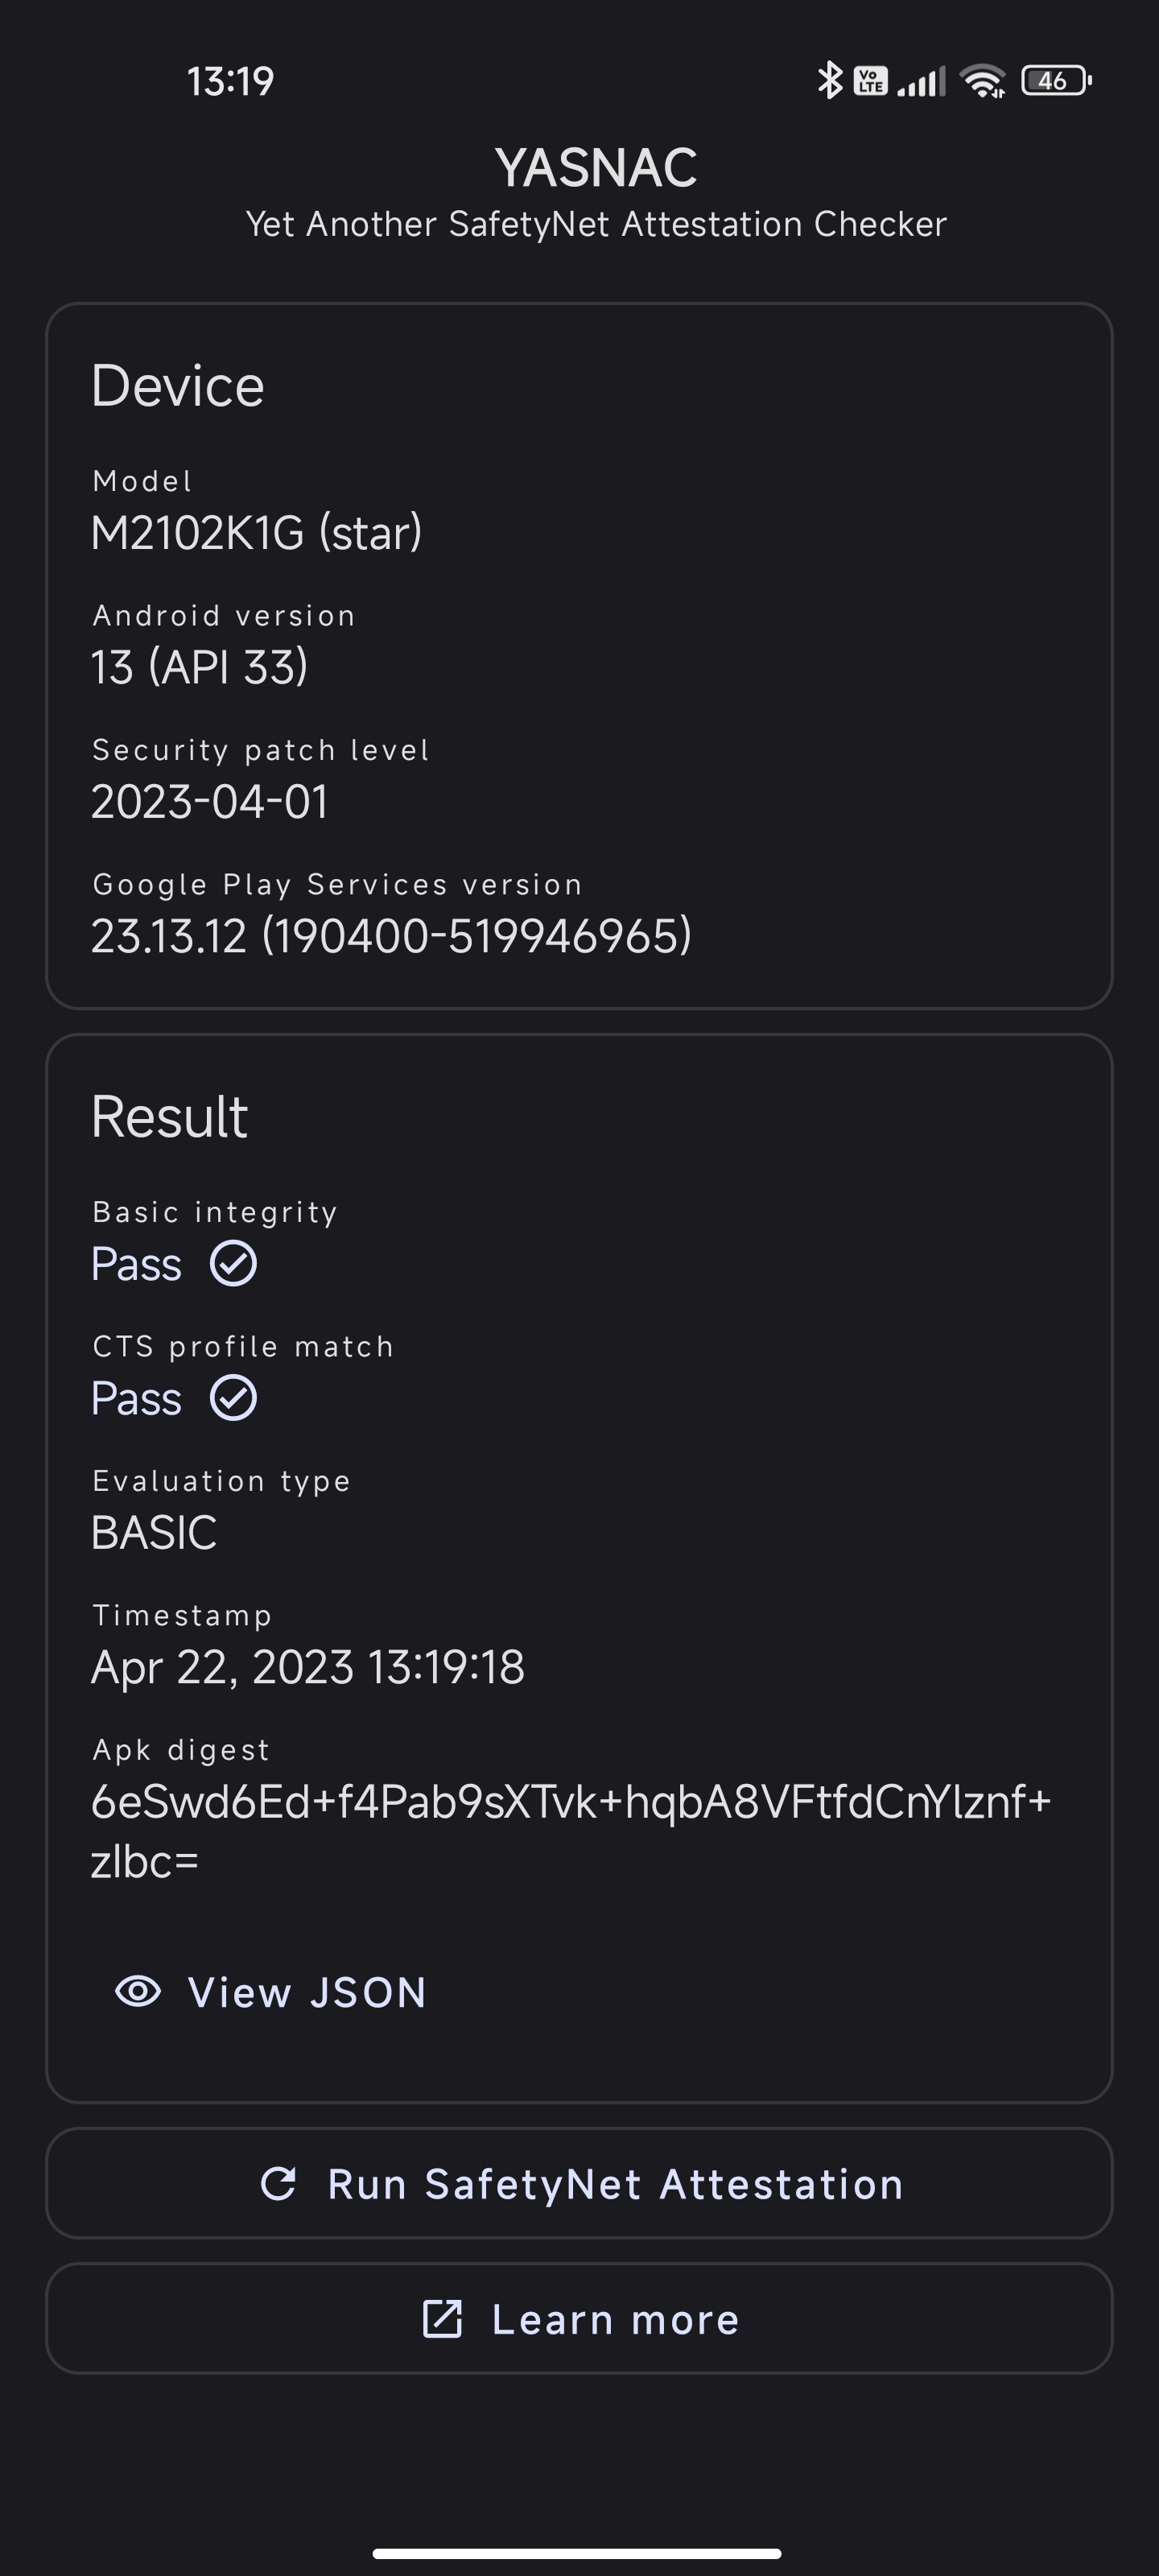
Task: Open the View JSON button
Action: pos(271,1992)
